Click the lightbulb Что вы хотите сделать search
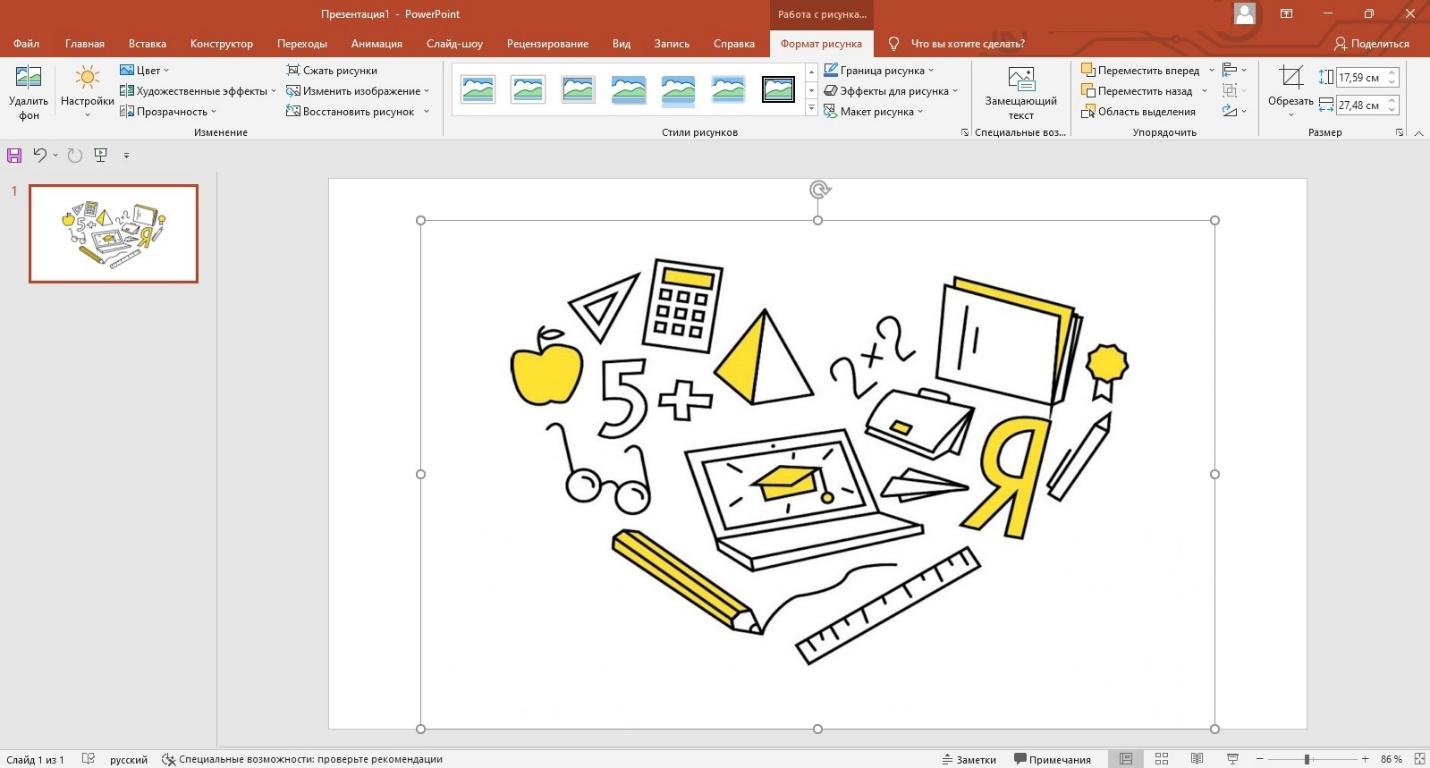This screenshot has width=1430, height=768. [894, 44]
